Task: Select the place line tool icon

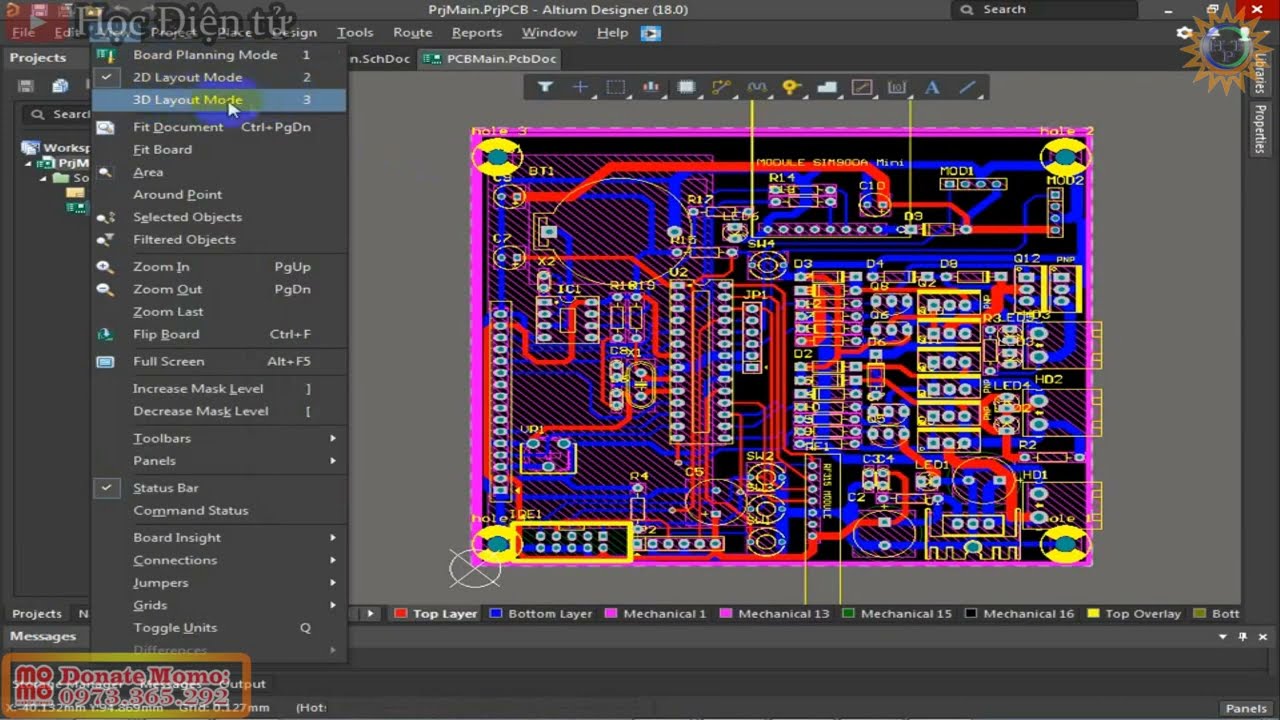Action: 967,87
